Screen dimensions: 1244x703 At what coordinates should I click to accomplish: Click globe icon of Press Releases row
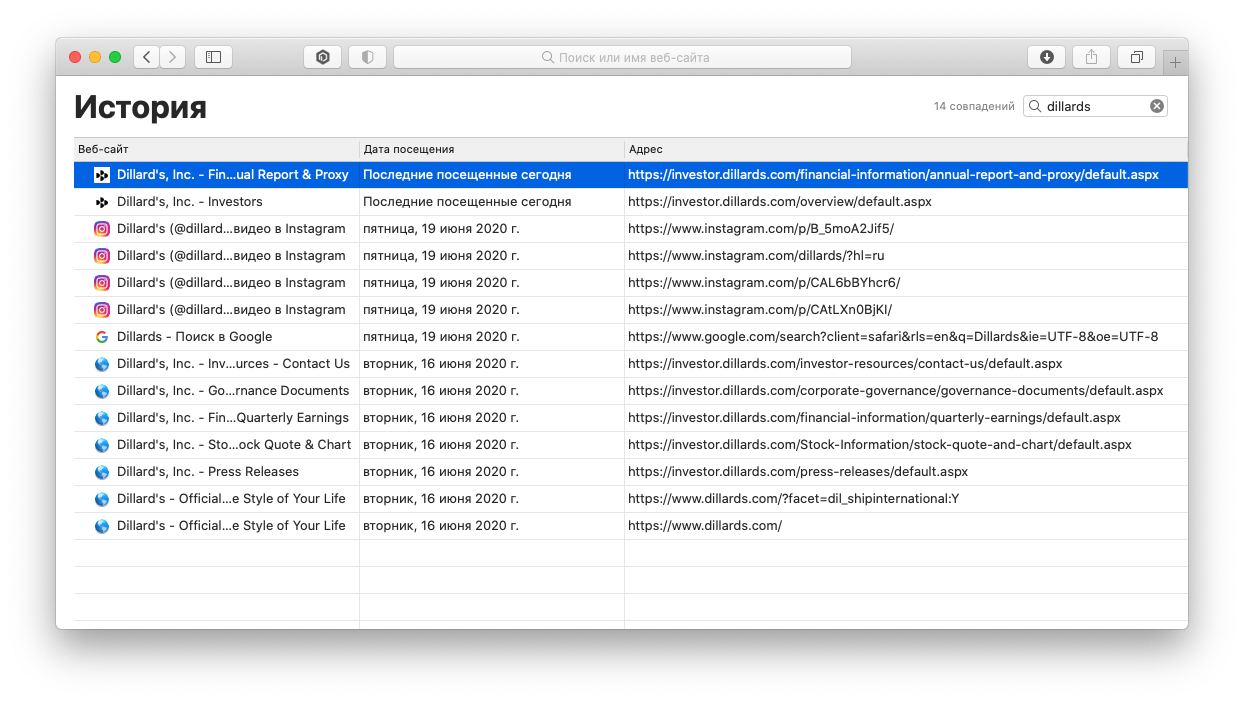click(x=102, y=472)
